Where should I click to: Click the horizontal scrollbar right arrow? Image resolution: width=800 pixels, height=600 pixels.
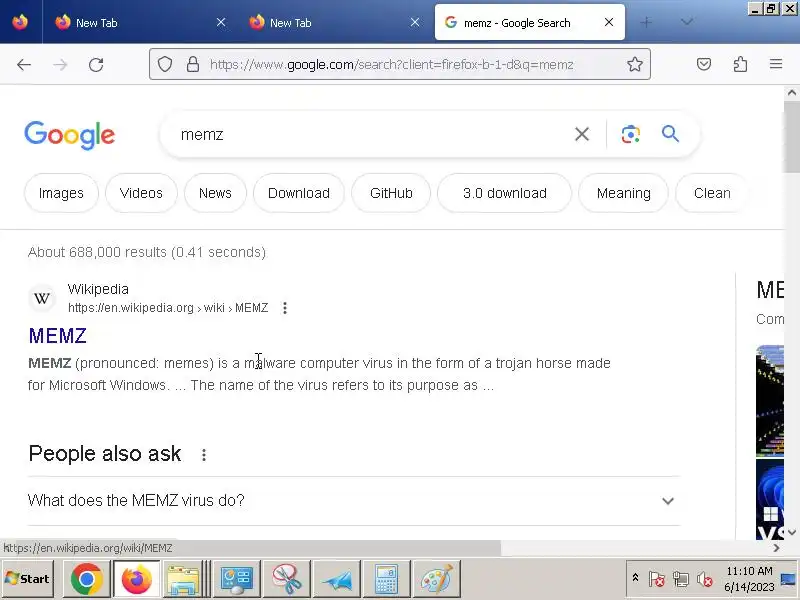tap(777, 548)
